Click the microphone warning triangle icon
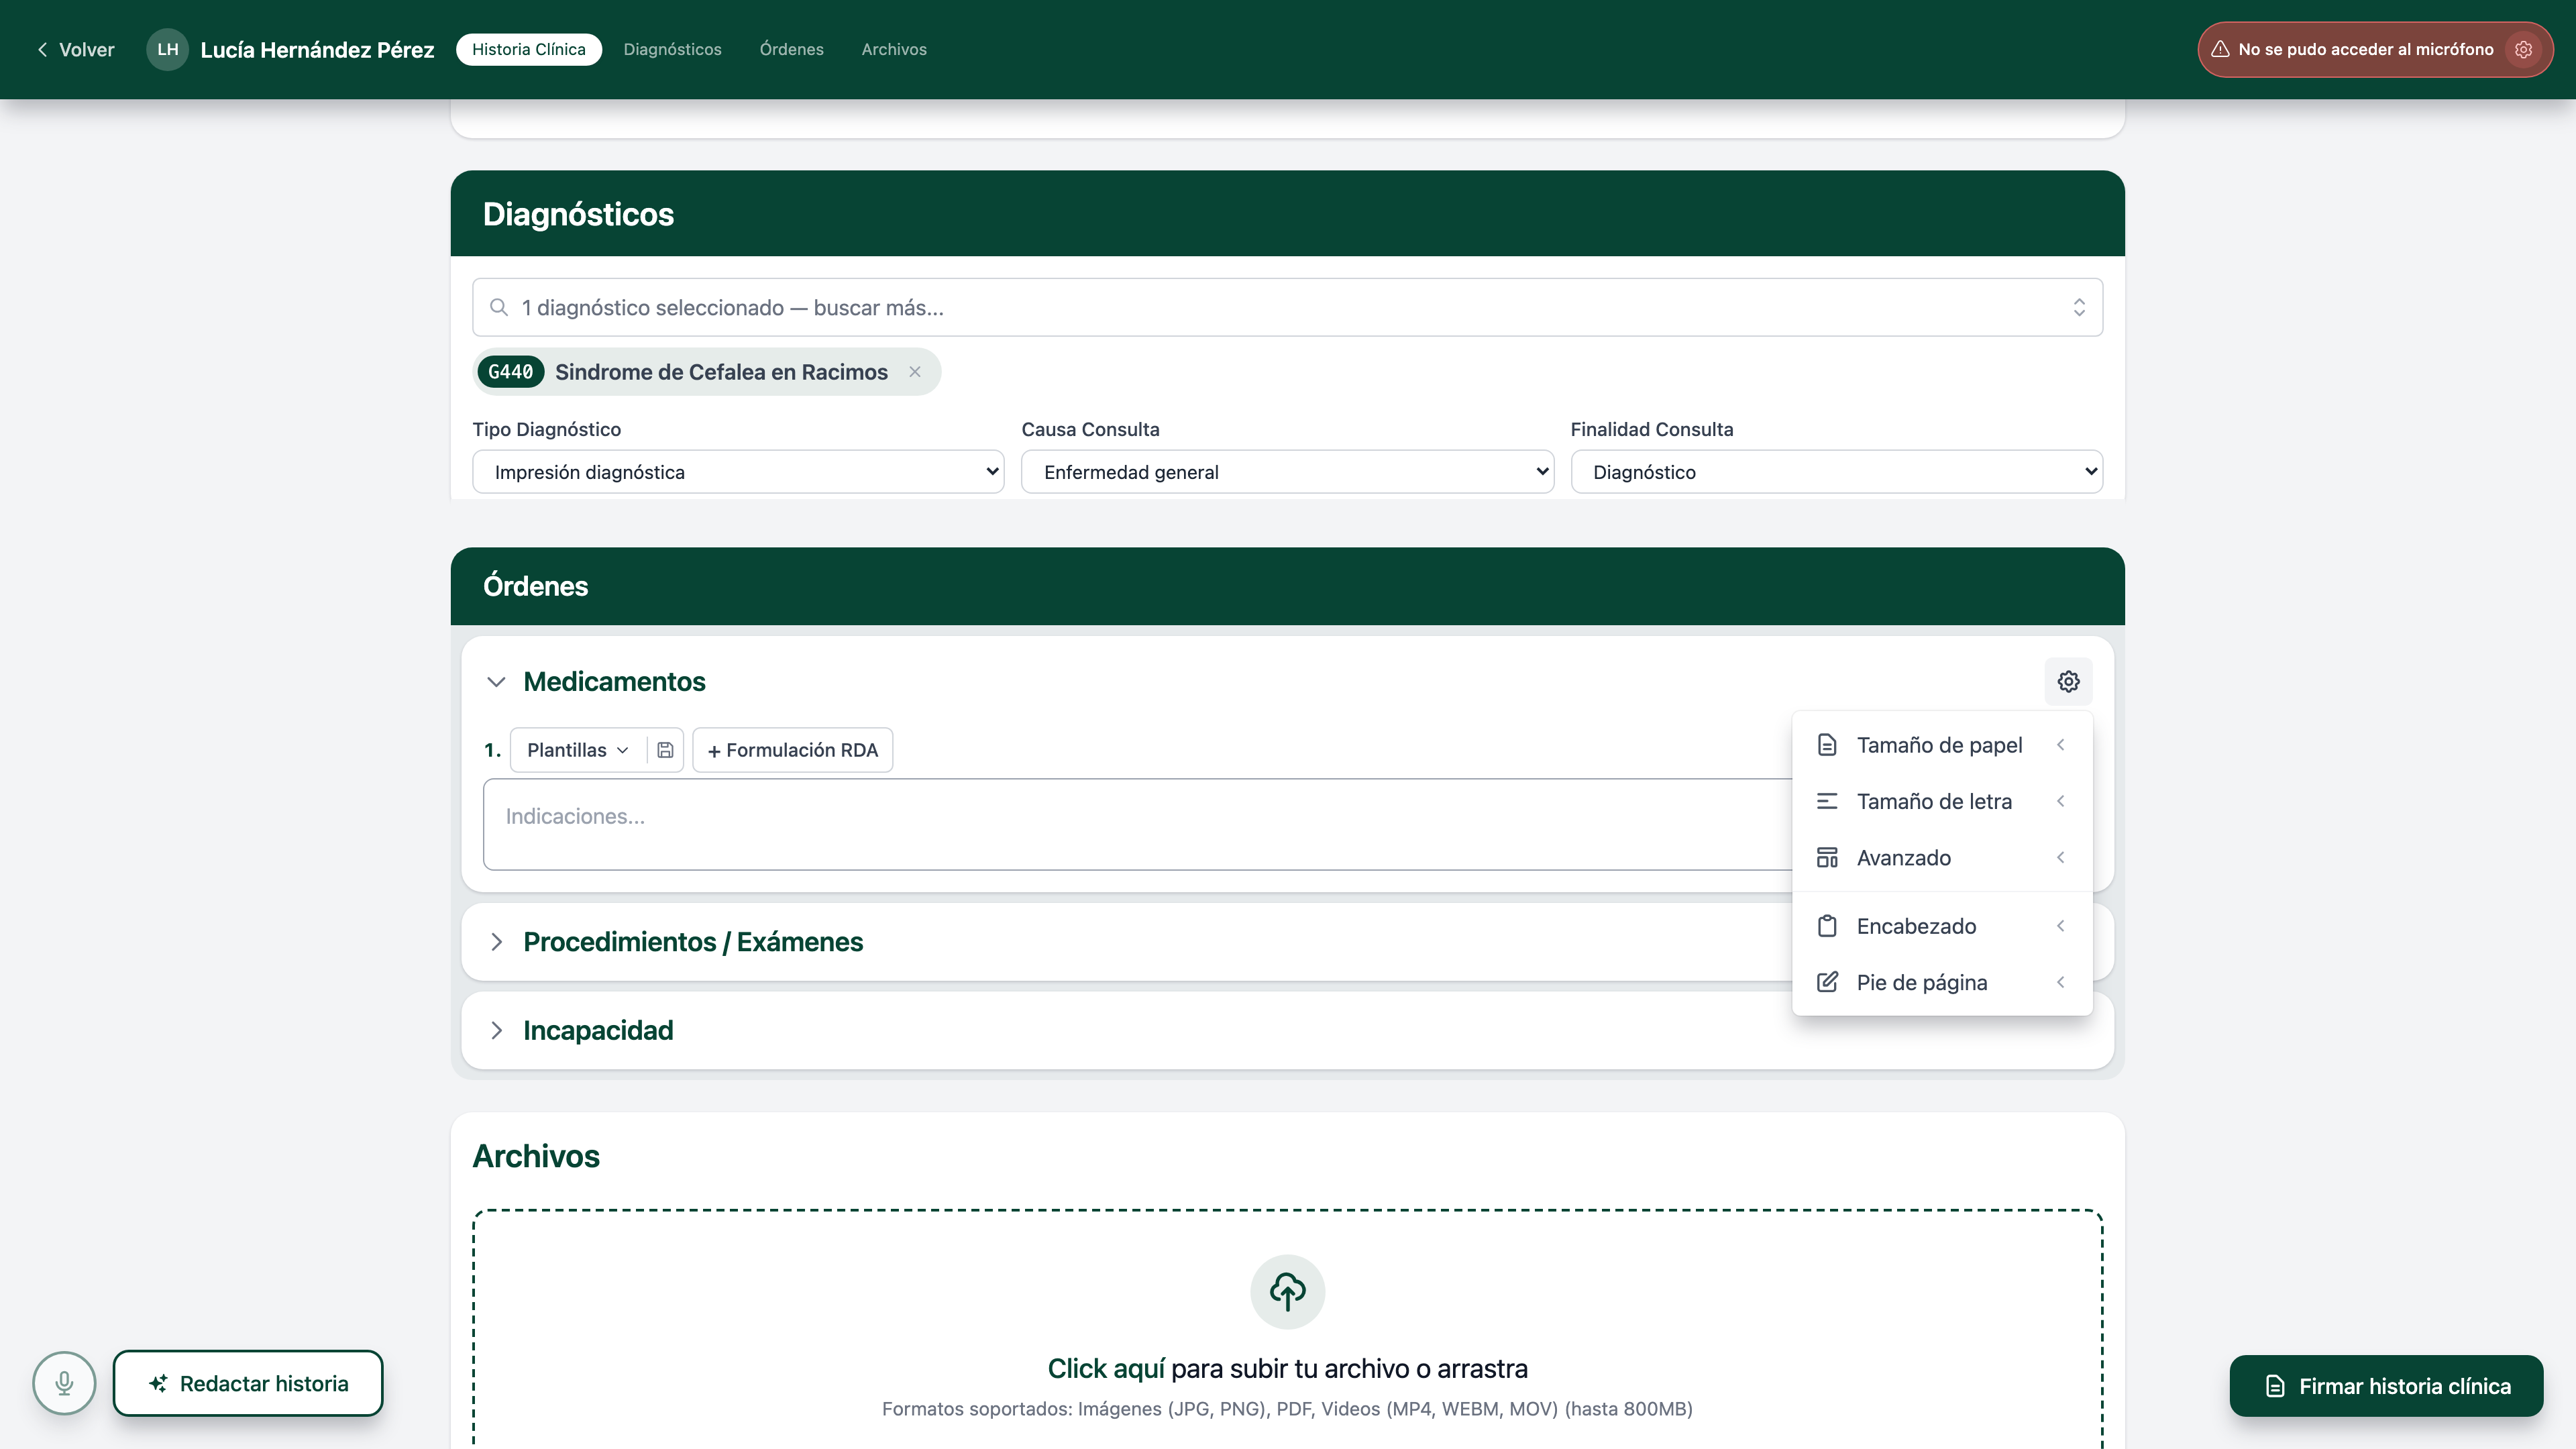The image size is (2576, 1449). coord(2220,49)
